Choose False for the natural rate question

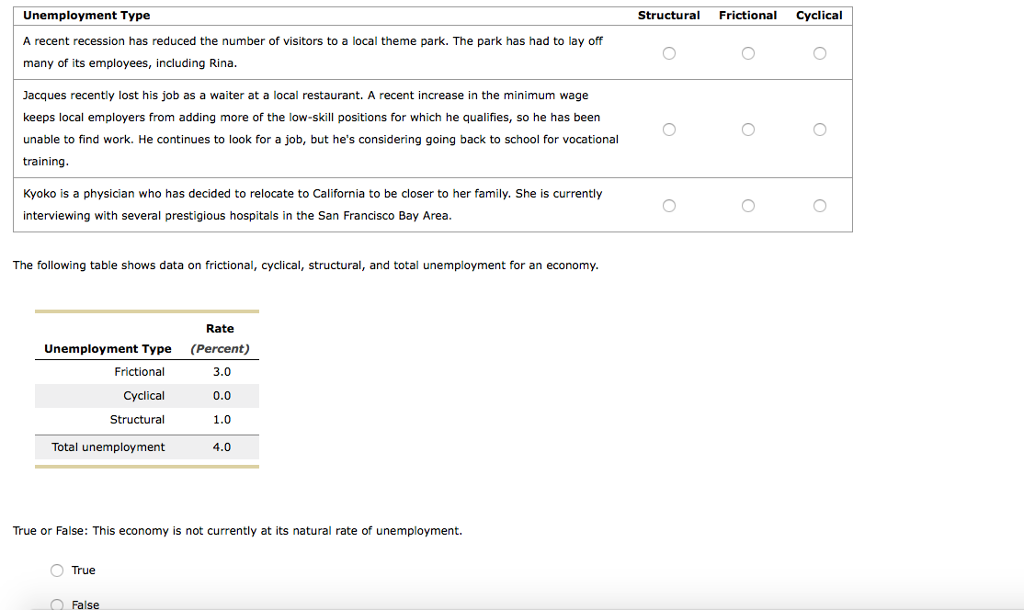coord(57,604)
